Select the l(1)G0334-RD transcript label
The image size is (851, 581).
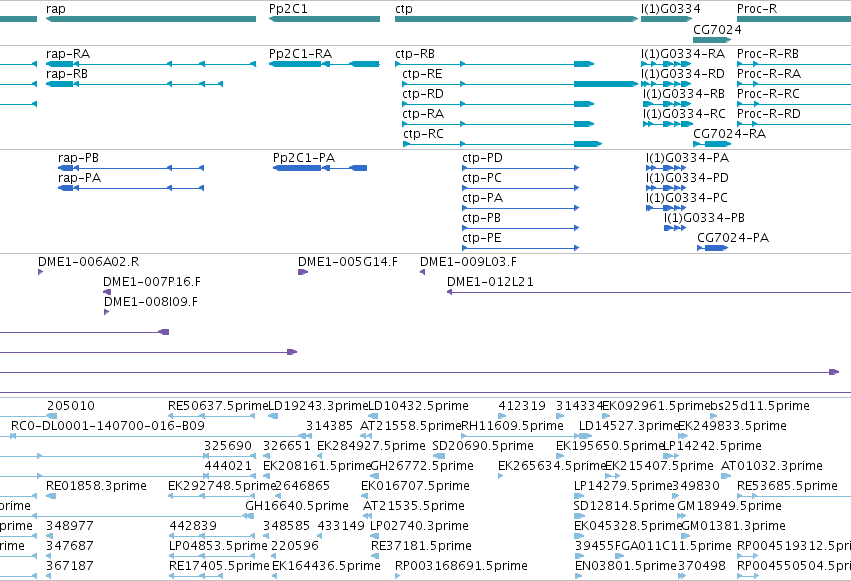tap(683, 74)
